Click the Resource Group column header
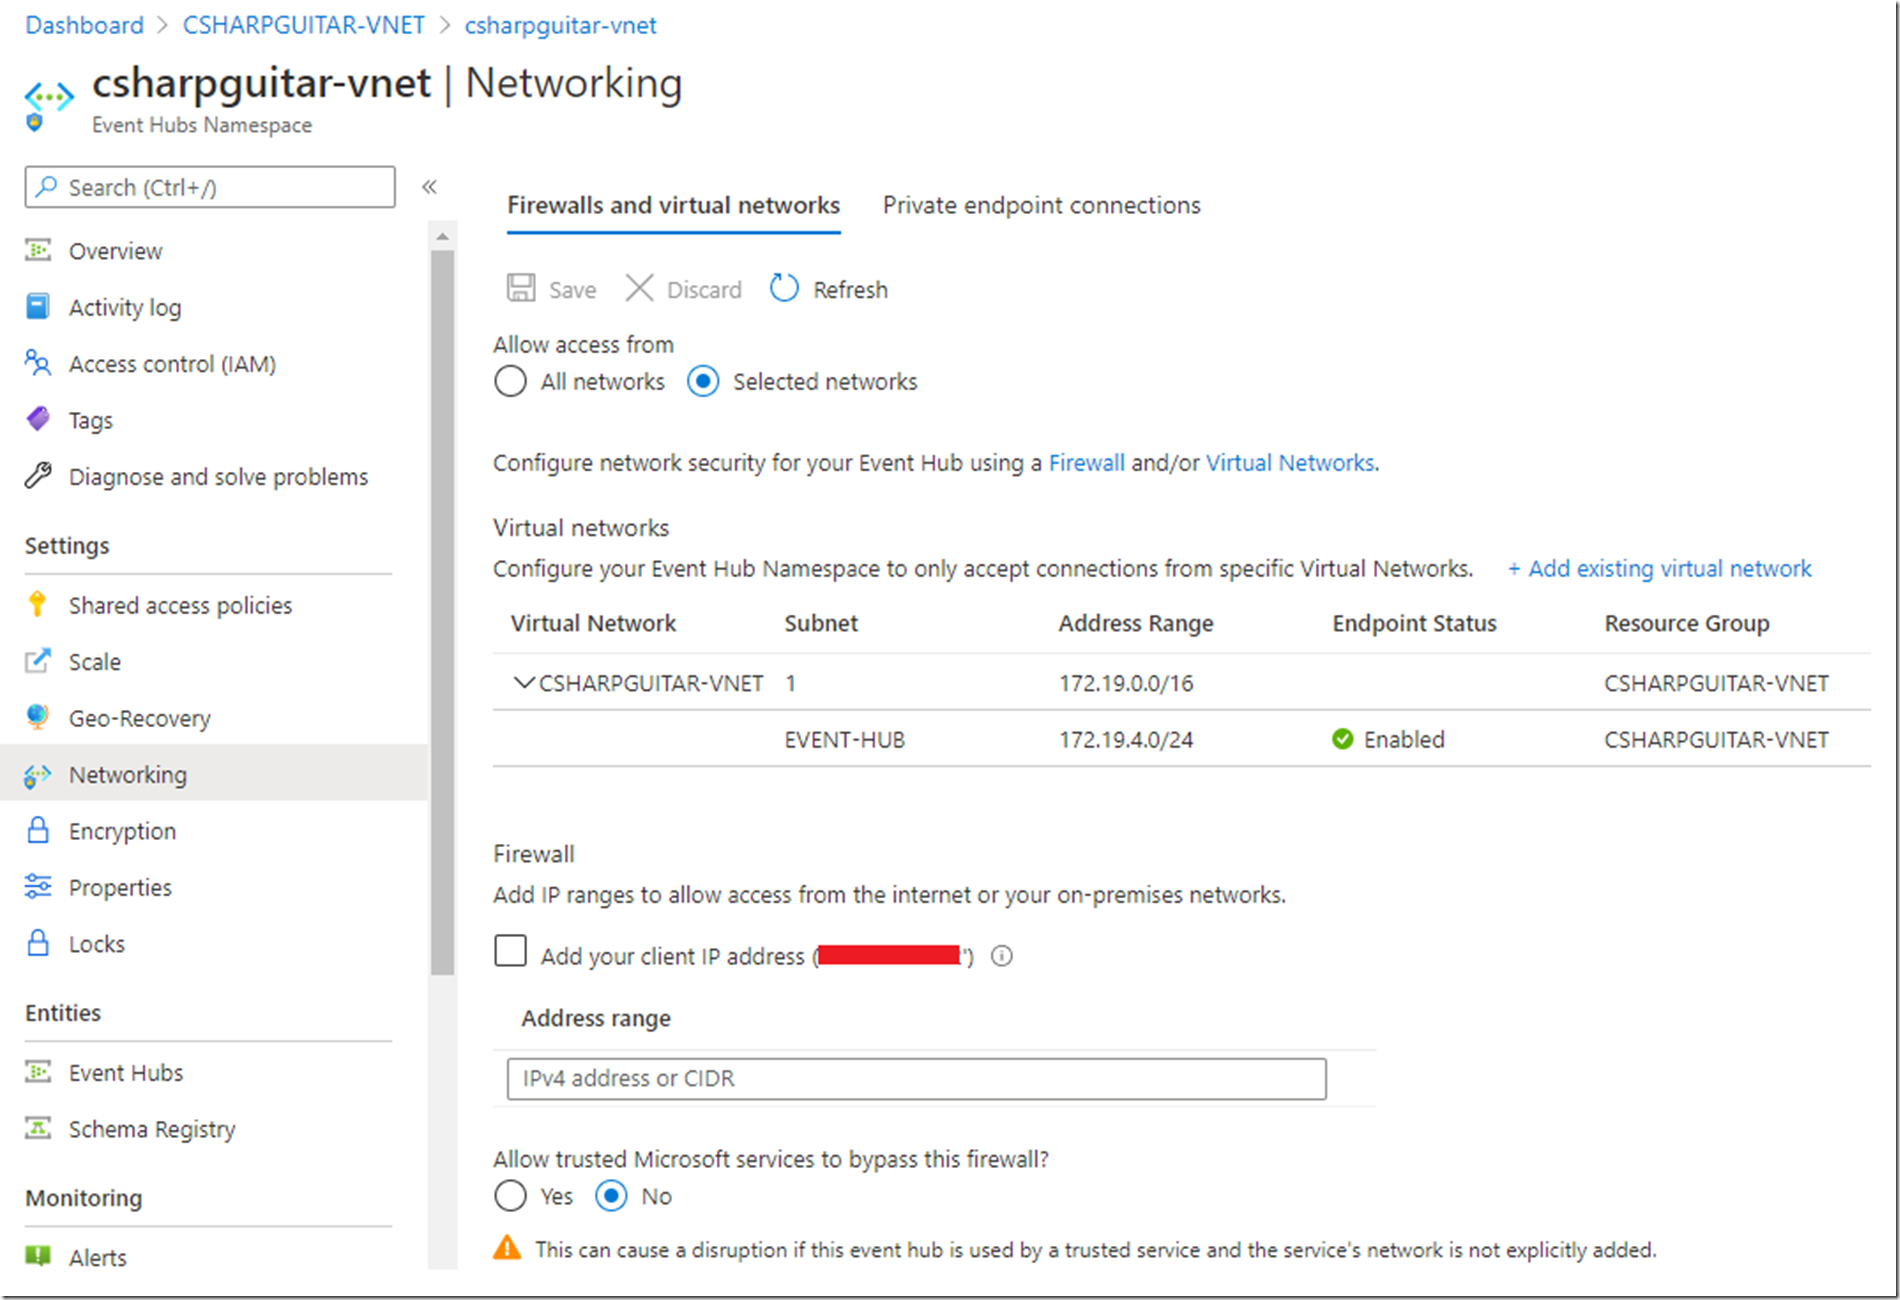 (x=1687, y=623)
